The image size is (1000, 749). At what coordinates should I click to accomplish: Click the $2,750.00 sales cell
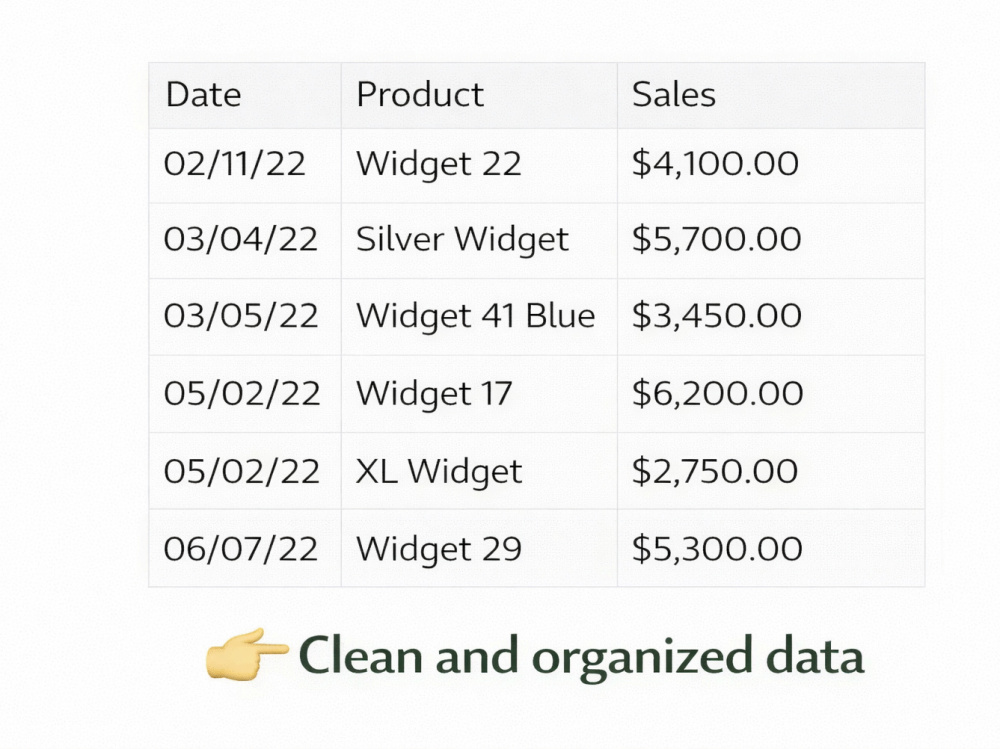771,471
